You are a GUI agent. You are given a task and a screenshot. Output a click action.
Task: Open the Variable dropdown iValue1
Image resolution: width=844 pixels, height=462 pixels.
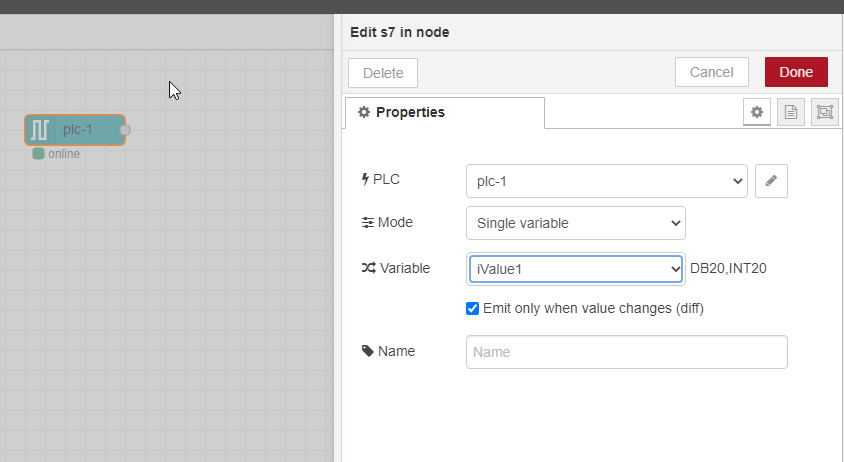click(575, 269)
